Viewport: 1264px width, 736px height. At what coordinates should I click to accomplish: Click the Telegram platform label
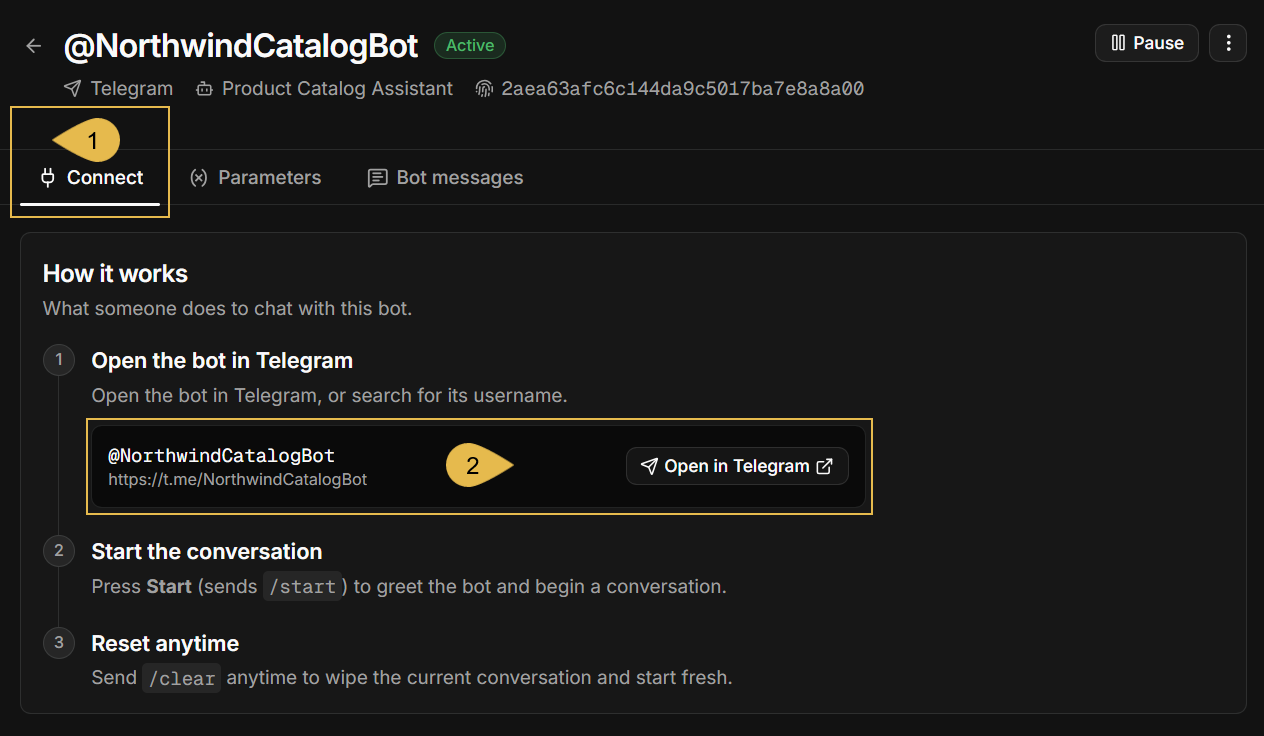tap(132, 89)
